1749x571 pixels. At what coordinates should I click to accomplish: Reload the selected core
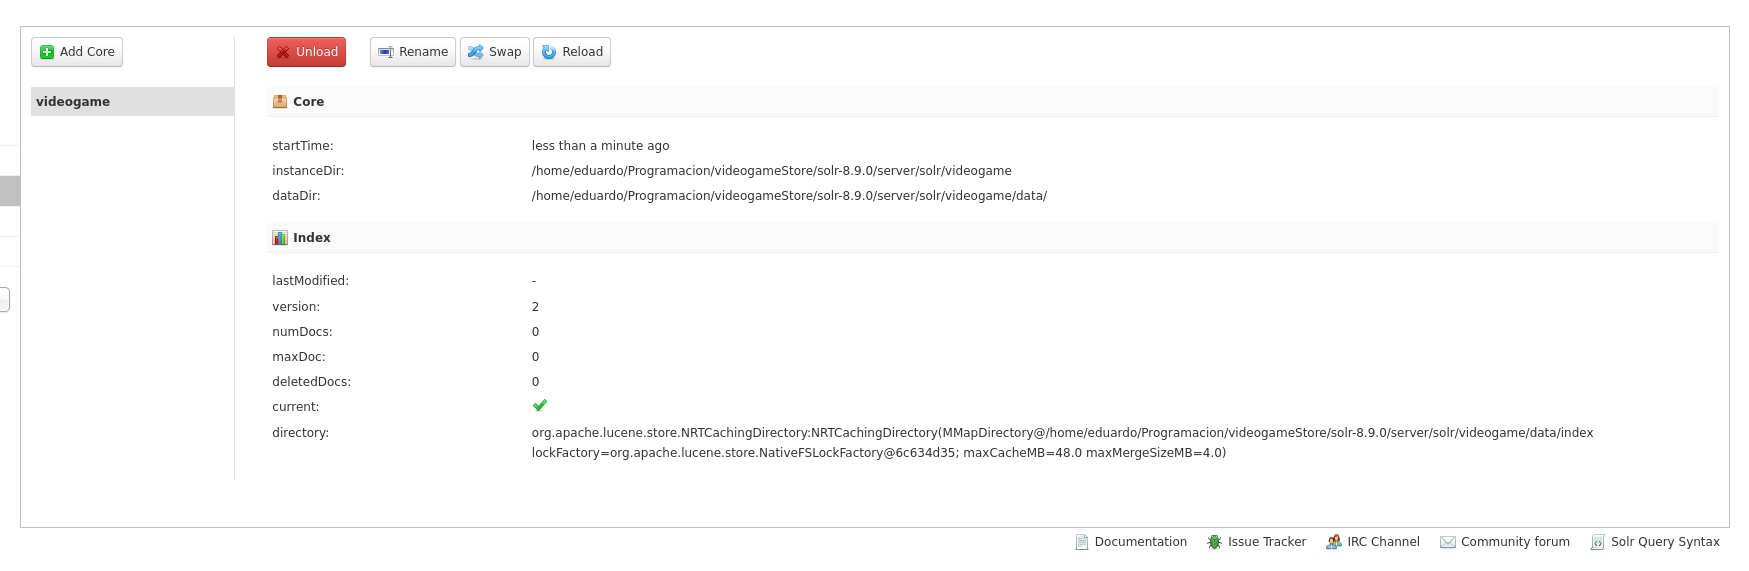[x=571, y=52]
